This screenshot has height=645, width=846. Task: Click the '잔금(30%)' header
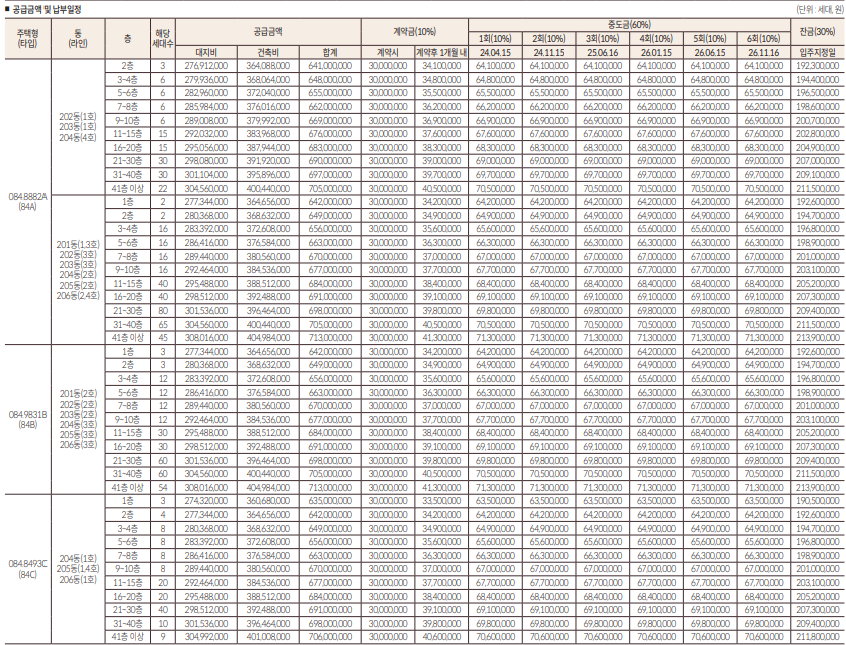point(818,32)
